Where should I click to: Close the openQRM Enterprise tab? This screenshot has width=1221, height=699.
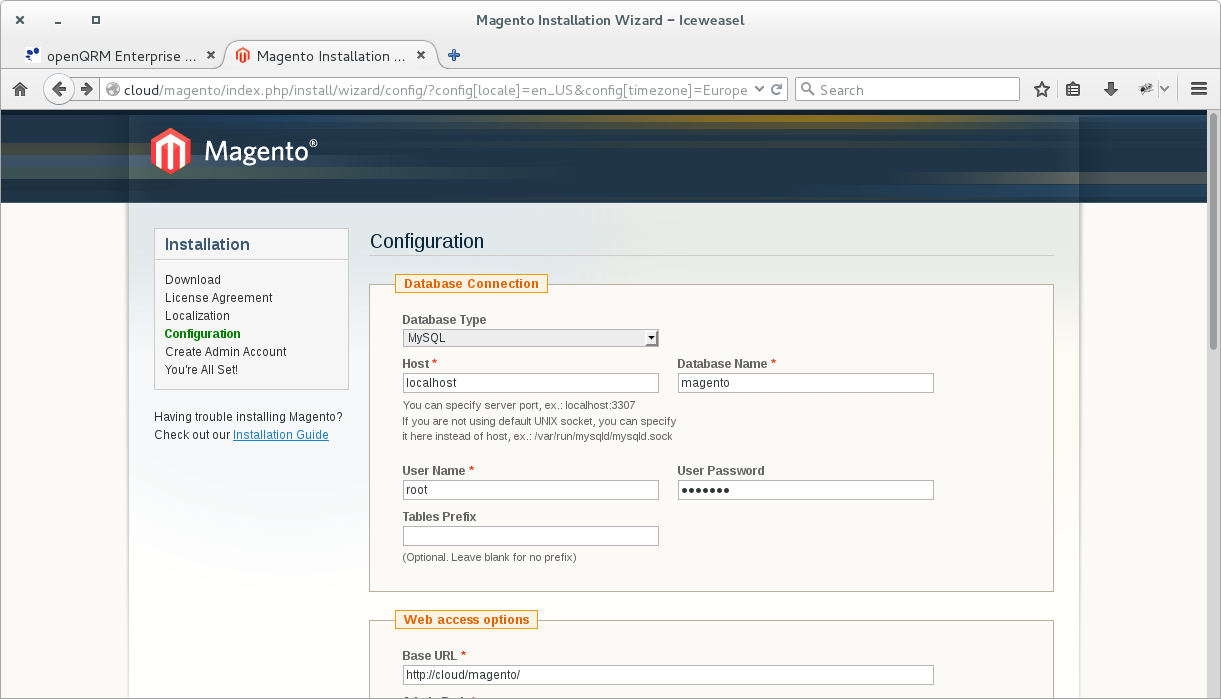click(211, 56)
